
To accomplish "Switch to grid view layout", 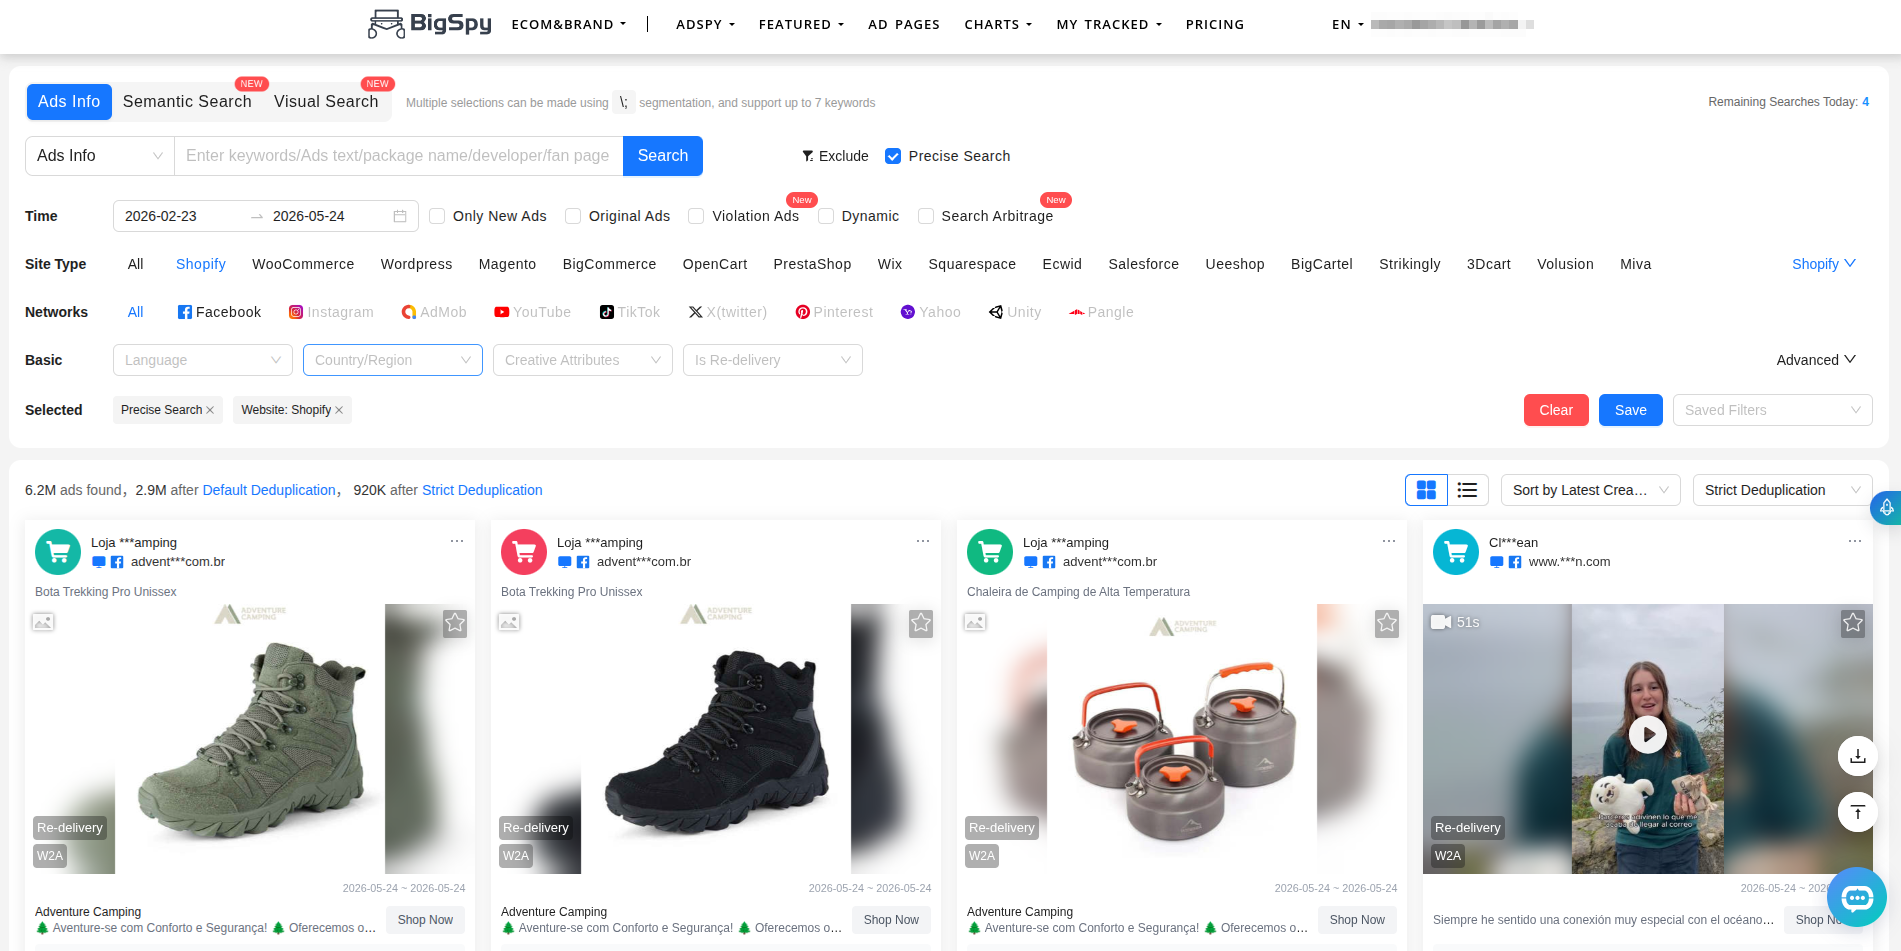I will pos(1426,490).
